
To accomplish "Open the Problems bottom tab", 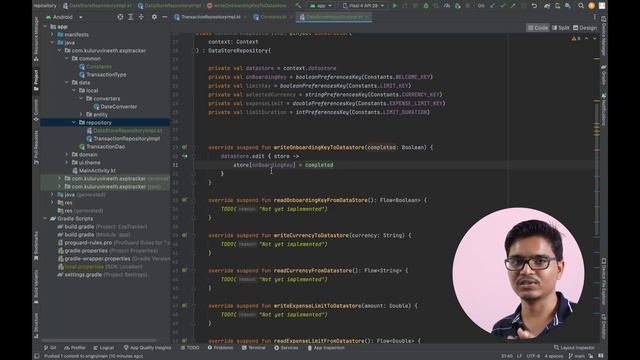I will point(220,348).
